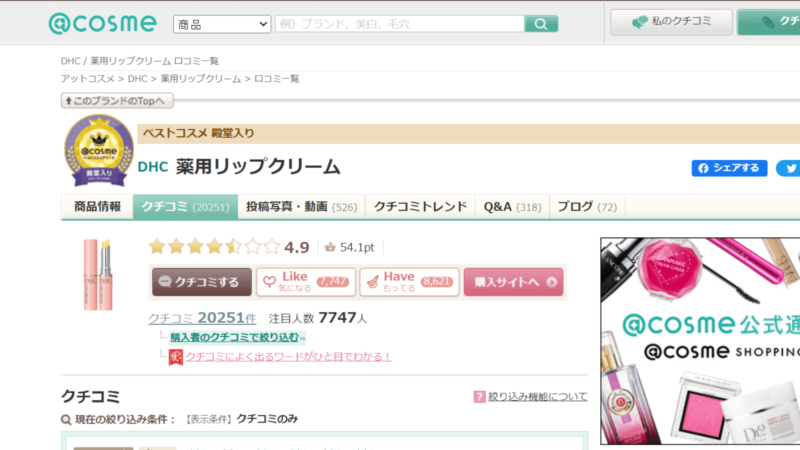The image size is (800, 450).
Task: Focus the brand search input field
Action: point(399,24)
